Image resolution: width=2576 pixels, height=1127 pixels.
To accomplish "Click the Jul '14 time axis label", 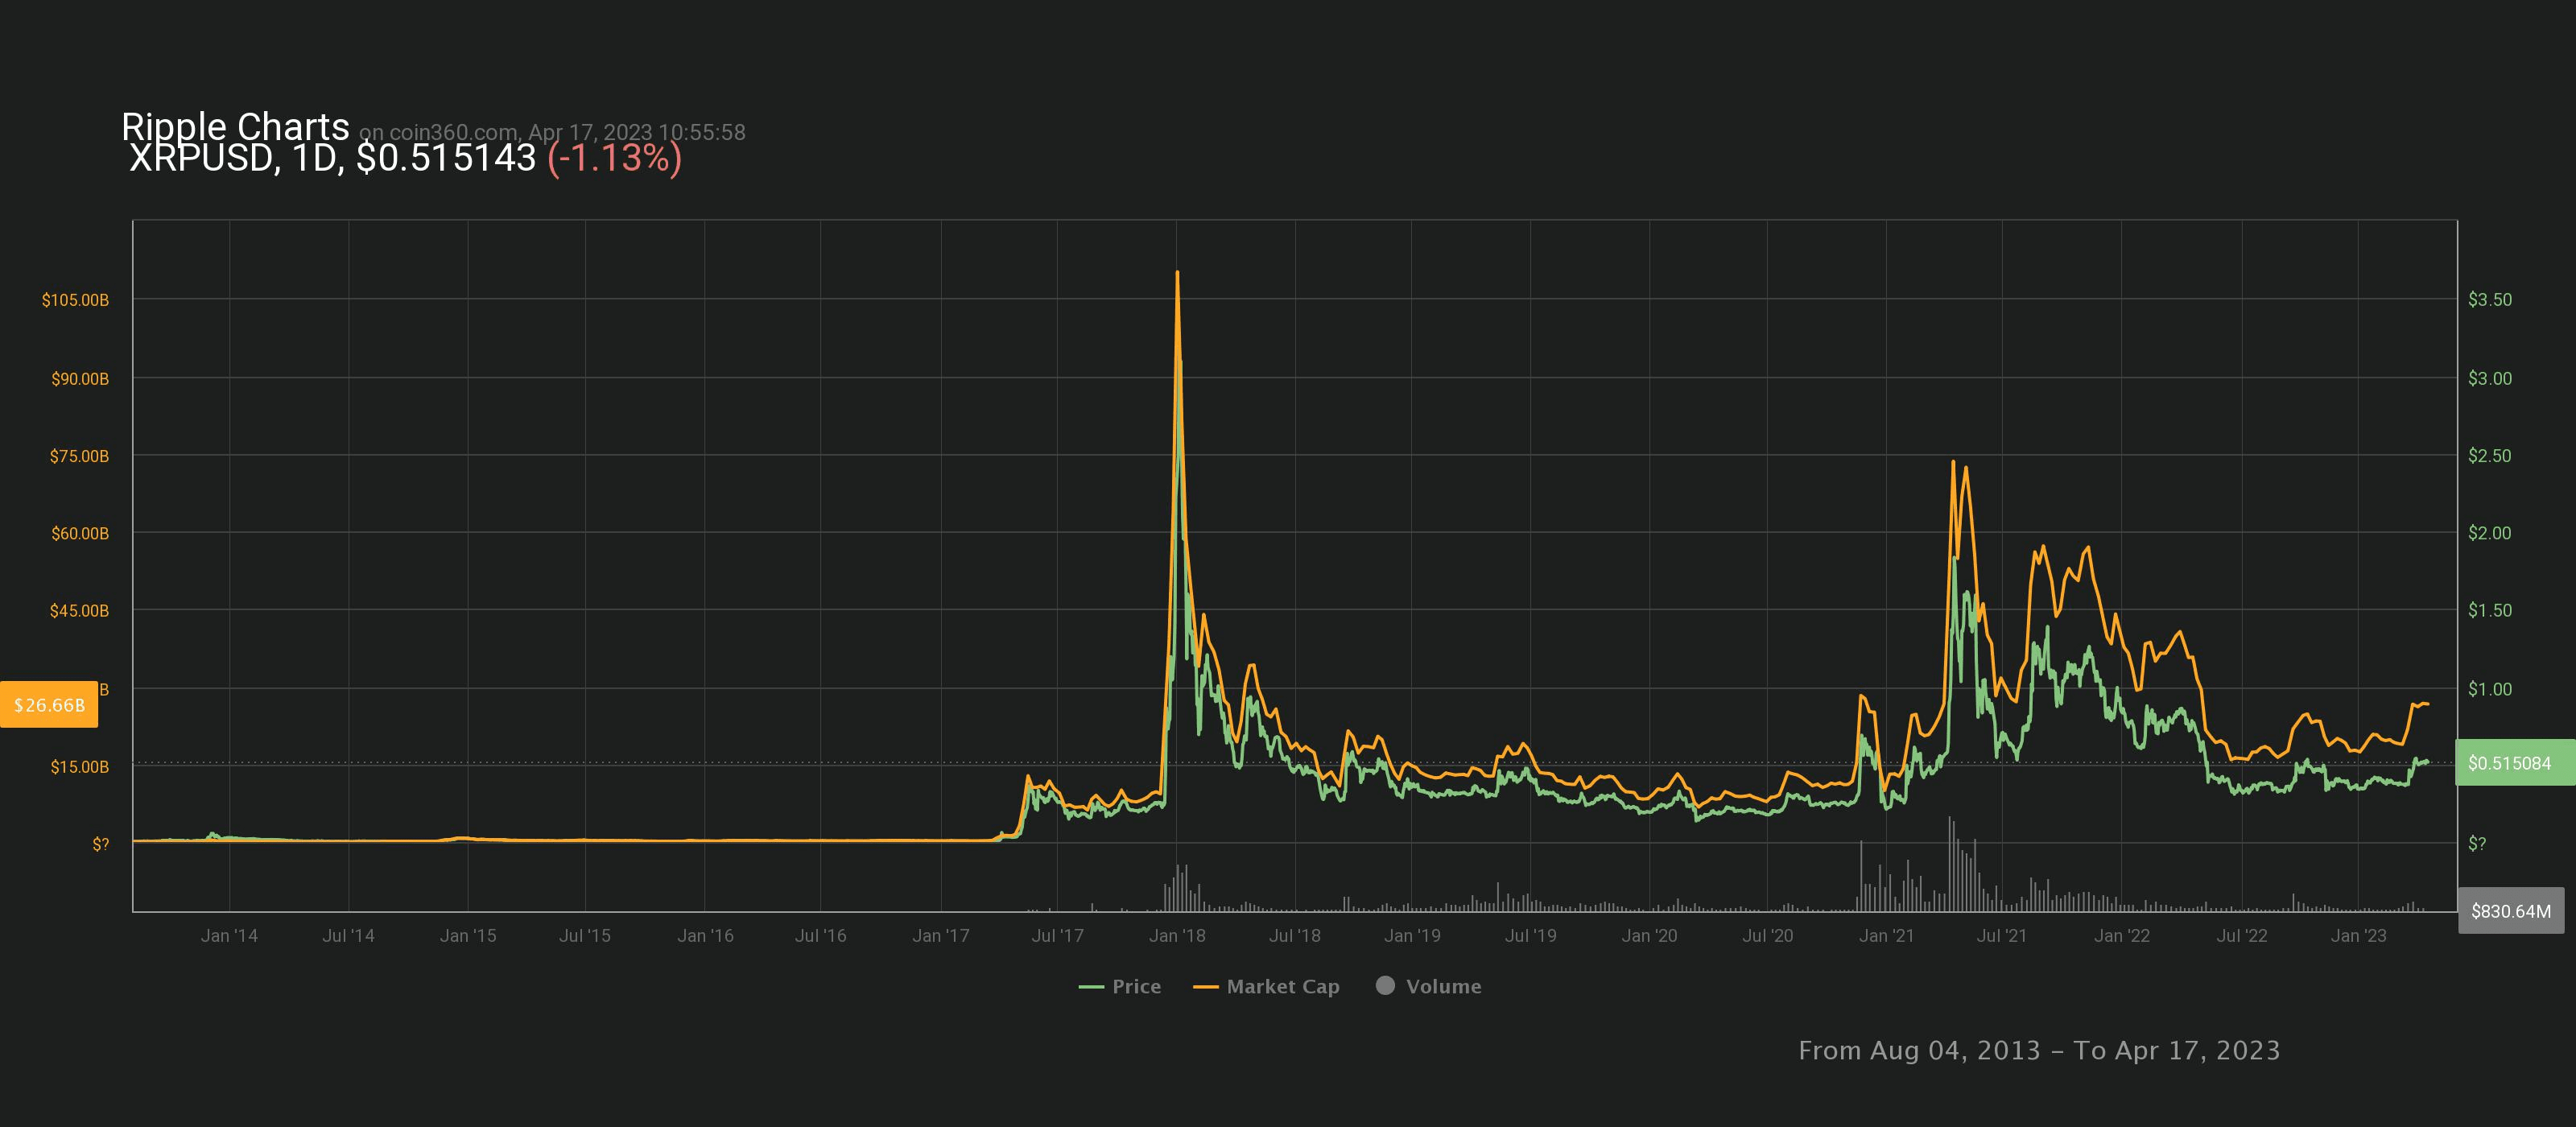I will tap(348, 936).
